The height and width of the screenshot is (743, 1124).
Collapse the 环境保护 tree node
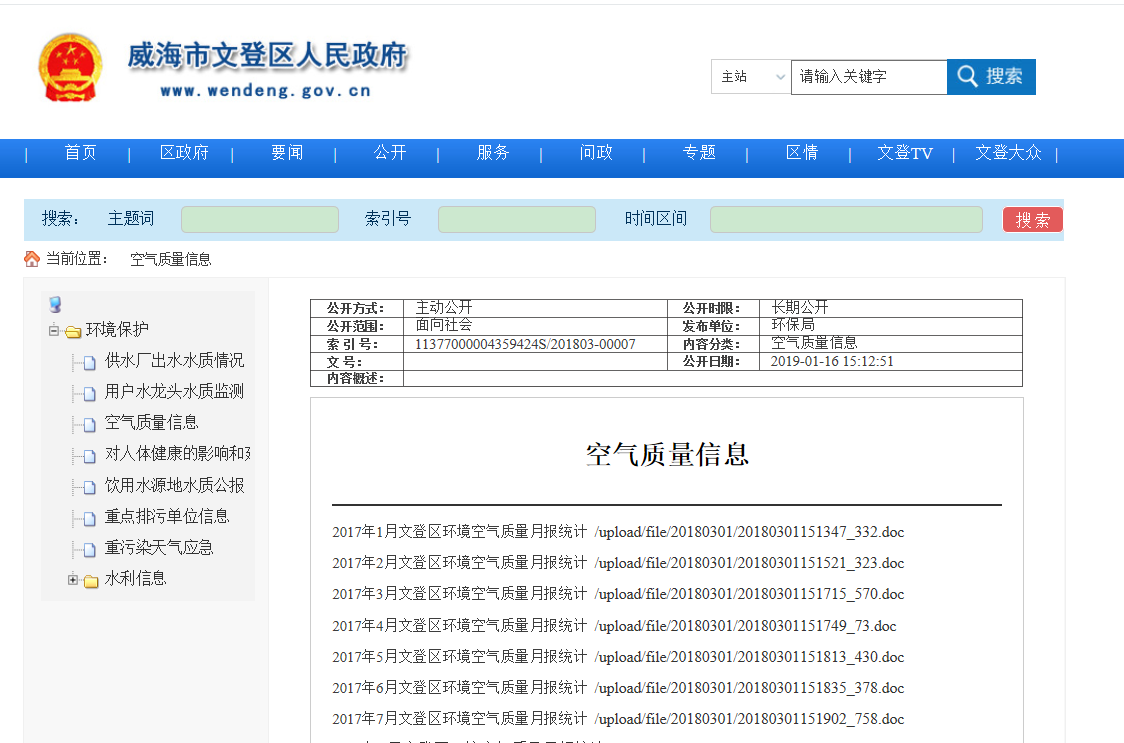[x=54, y=330]
